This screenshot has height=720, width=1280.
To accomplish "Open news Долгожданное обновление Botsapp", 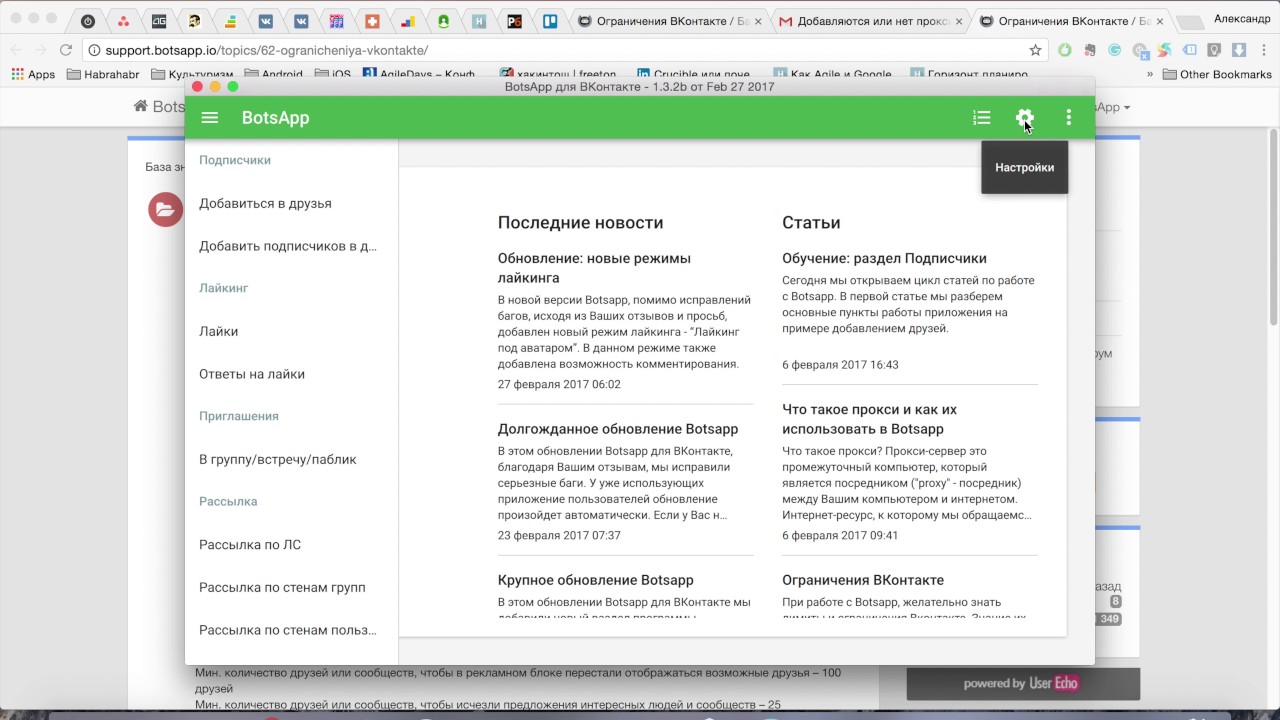I will [x=618, y=429].
